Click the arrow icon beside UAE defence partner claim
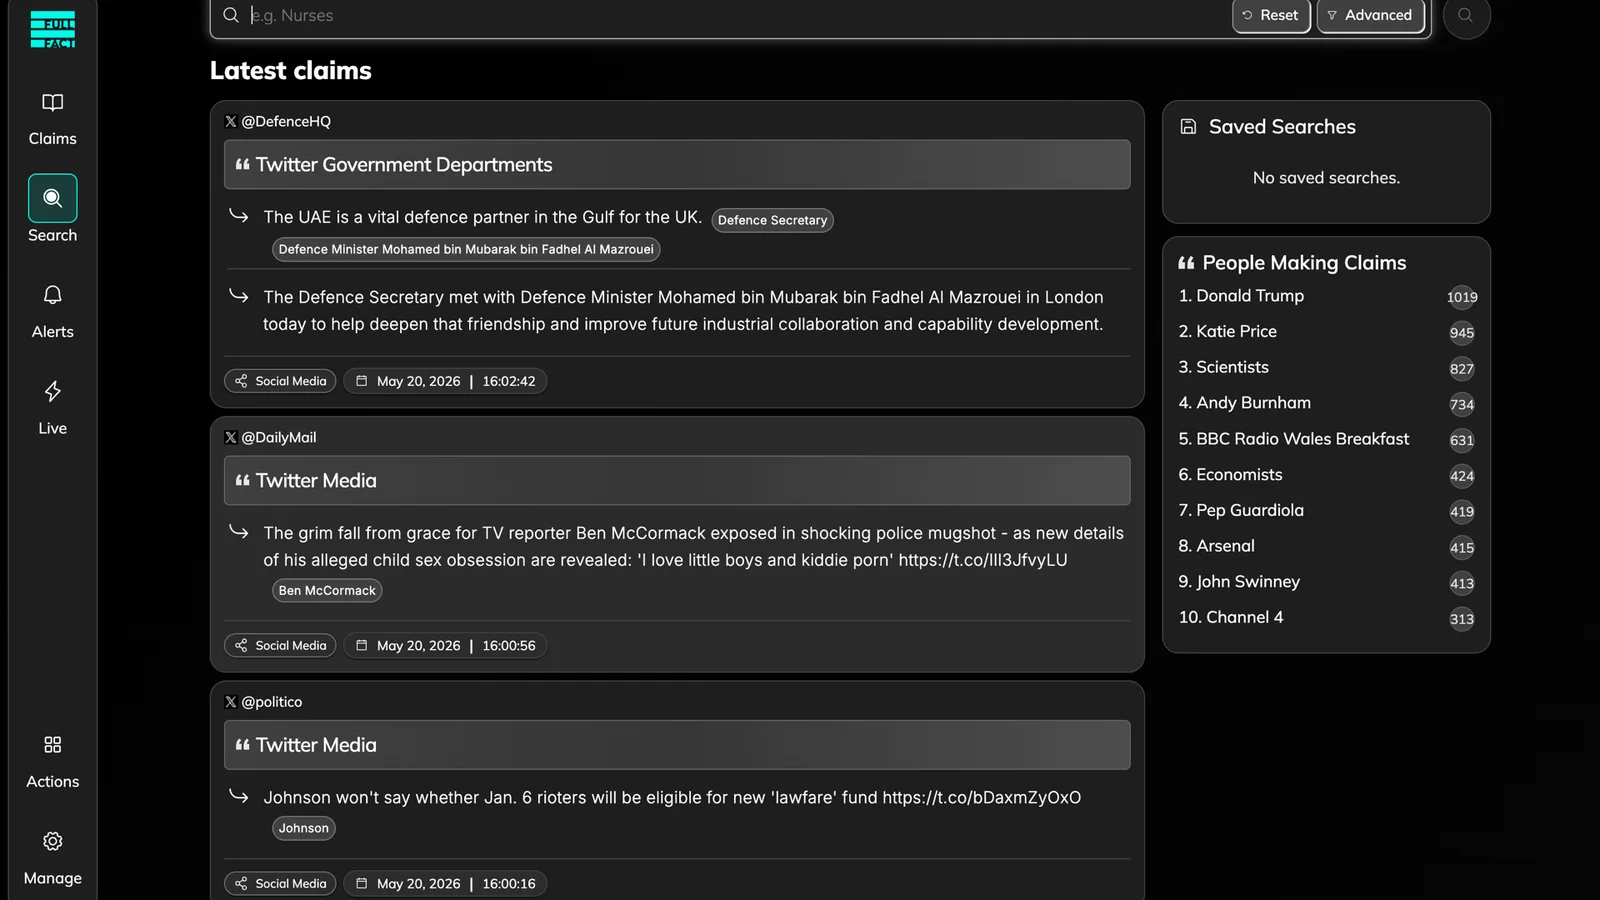Image resolution: width=1600 pixels, height=900 pixels. (x=238, y=215)
